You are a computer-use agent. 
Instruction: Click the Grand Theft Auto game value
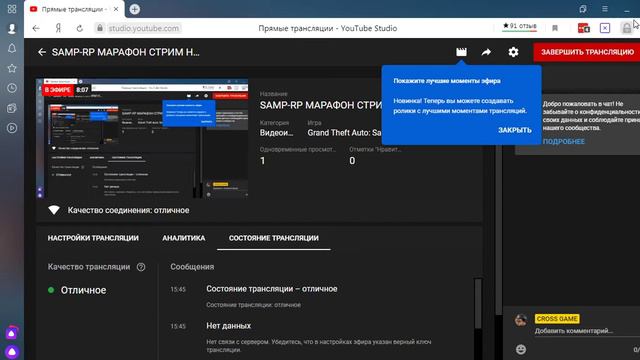(344, 133)
